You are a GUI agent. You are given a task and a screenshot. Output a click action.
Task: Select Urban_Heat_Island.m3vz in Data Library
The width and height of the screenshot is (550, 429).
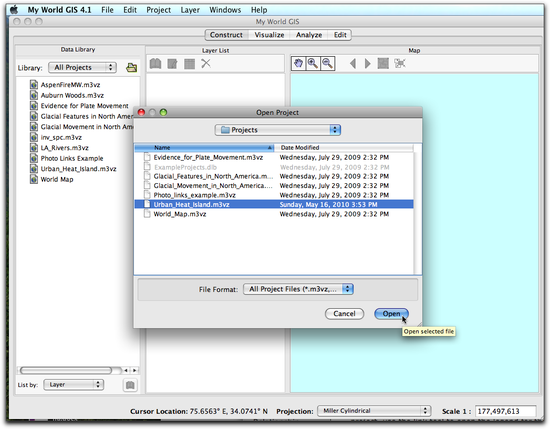pyautogui.click(x=78, y=169)
